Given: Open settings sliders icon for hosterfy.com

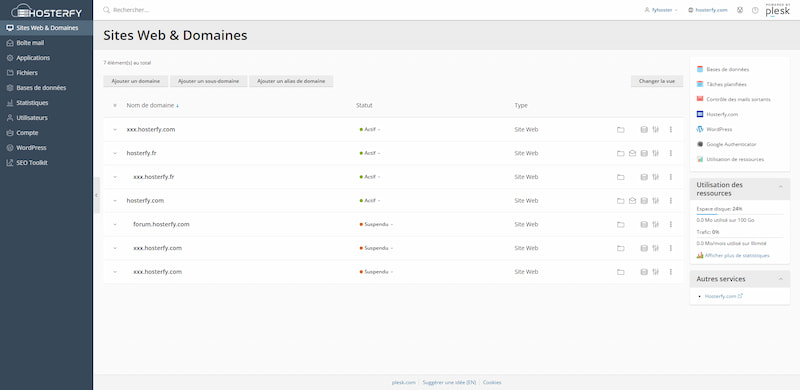Looking at the screenshot, I should 656,201.
